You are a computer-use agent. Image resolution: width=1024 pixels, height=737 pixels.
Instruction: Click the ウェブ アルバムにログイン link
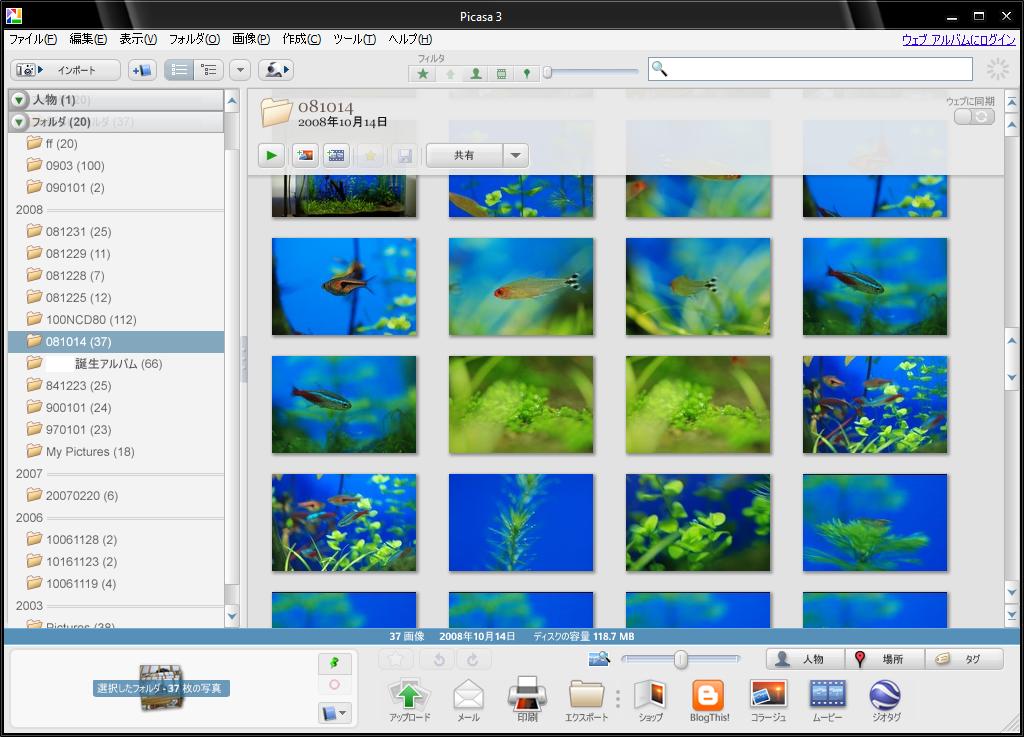pos(959,40)
